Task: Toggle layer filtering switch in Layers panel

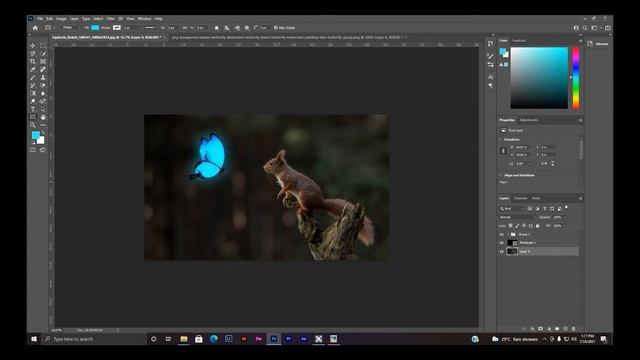Action: (x=567, y=208)
